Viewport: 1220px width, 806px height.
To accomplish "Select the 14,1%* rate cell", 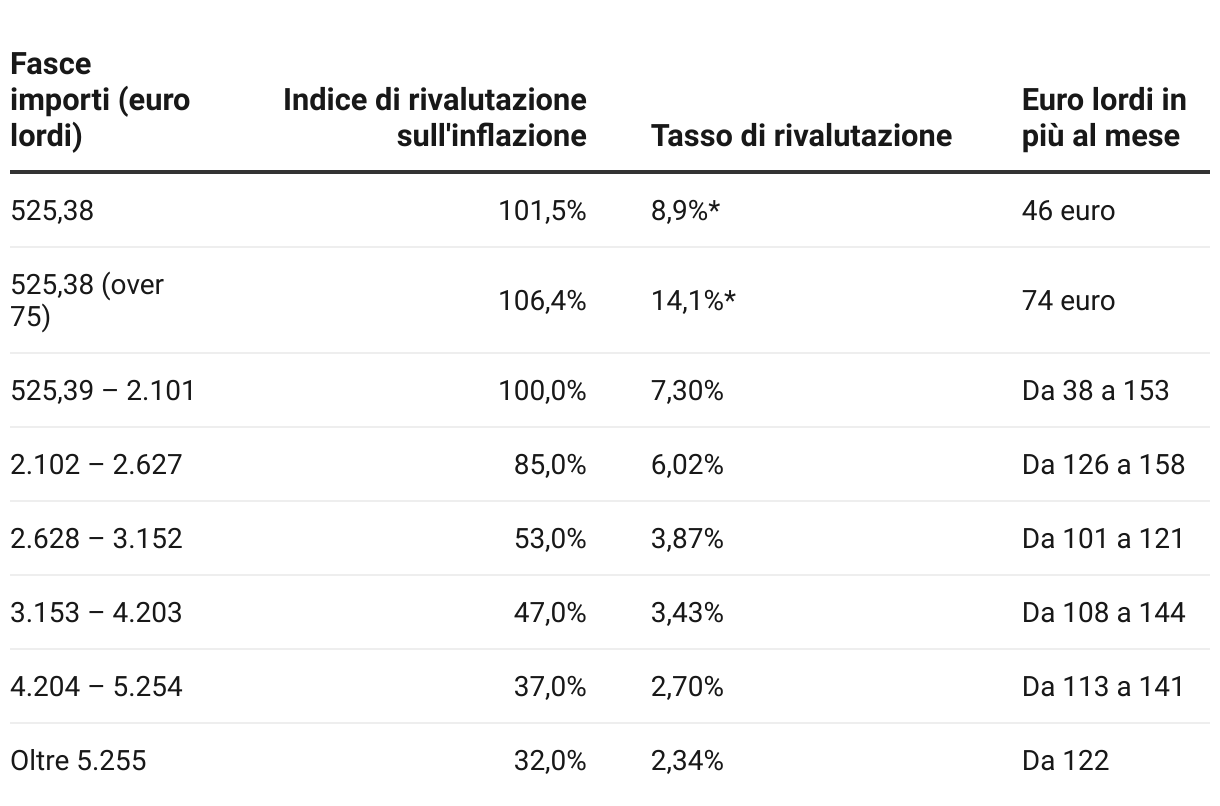I will pyautogui.click(x=693, y=300).
